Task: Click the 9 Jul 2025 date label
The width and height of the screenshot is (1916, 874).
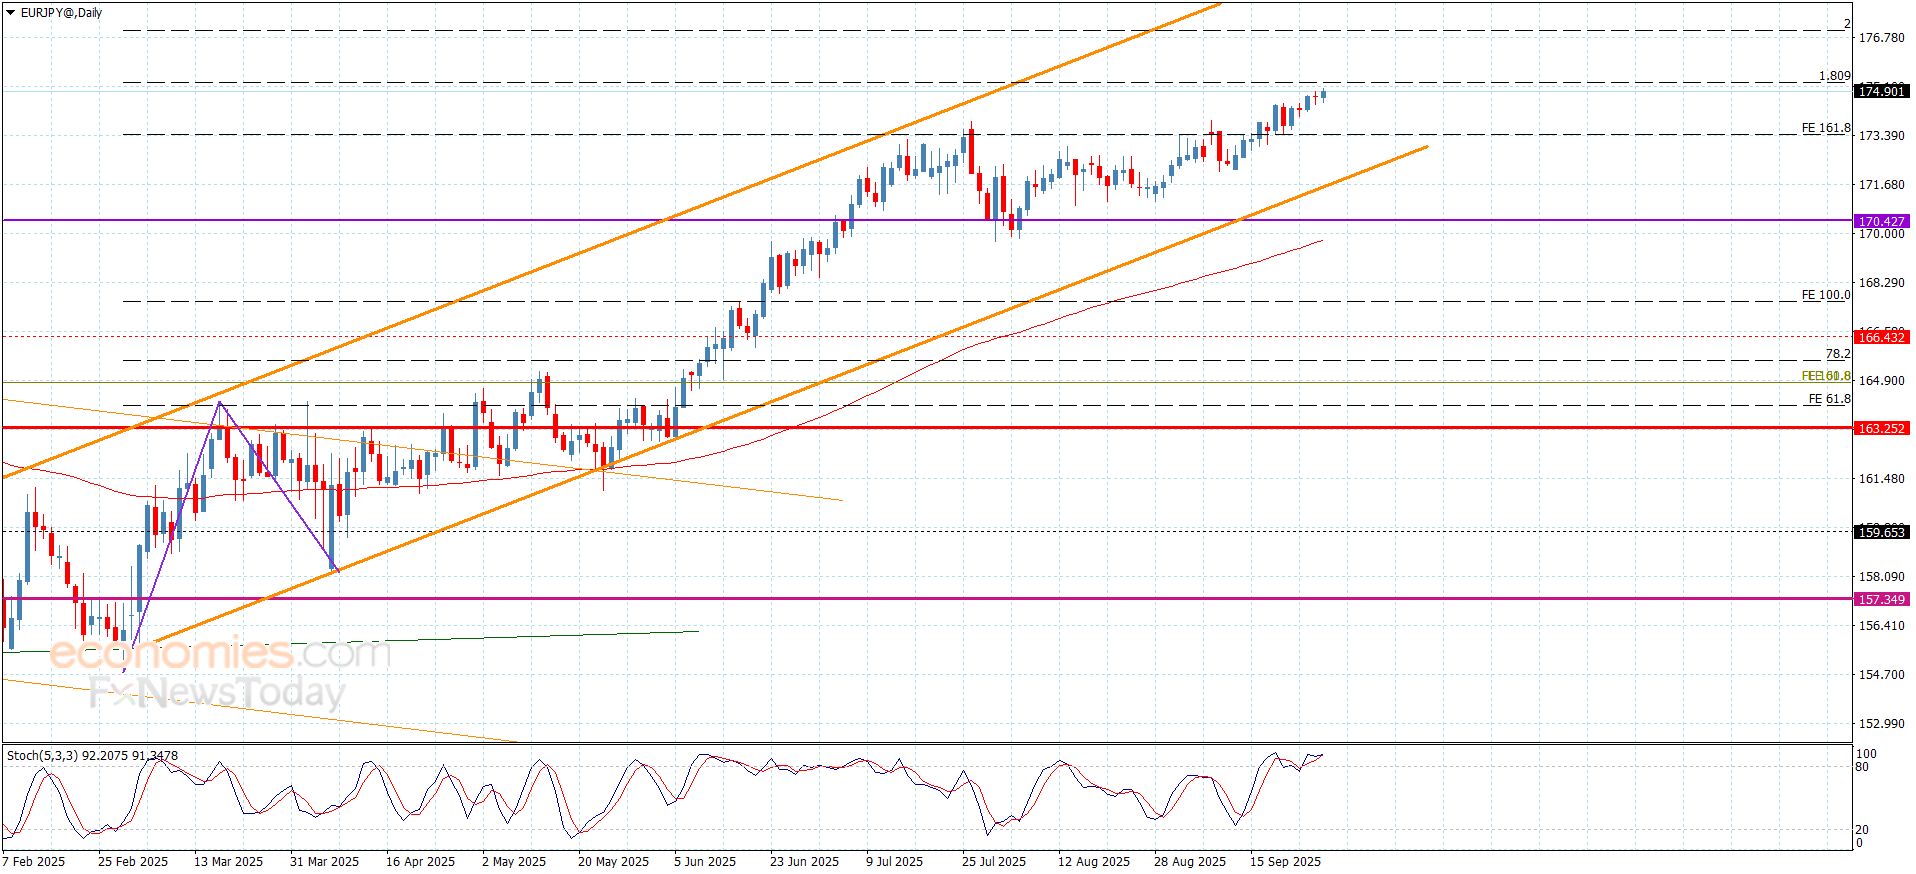Action: [x=895, y=861]
